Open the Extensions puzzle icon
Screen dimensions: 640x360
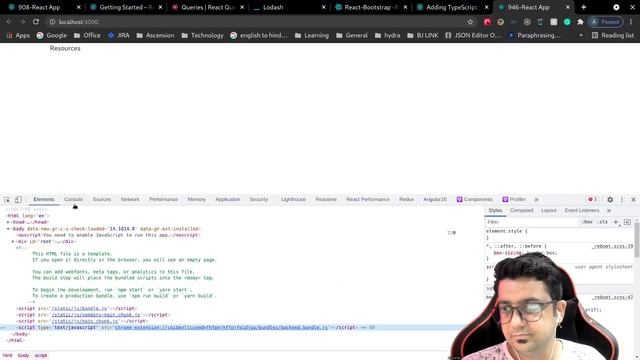(x=580, y=22)
